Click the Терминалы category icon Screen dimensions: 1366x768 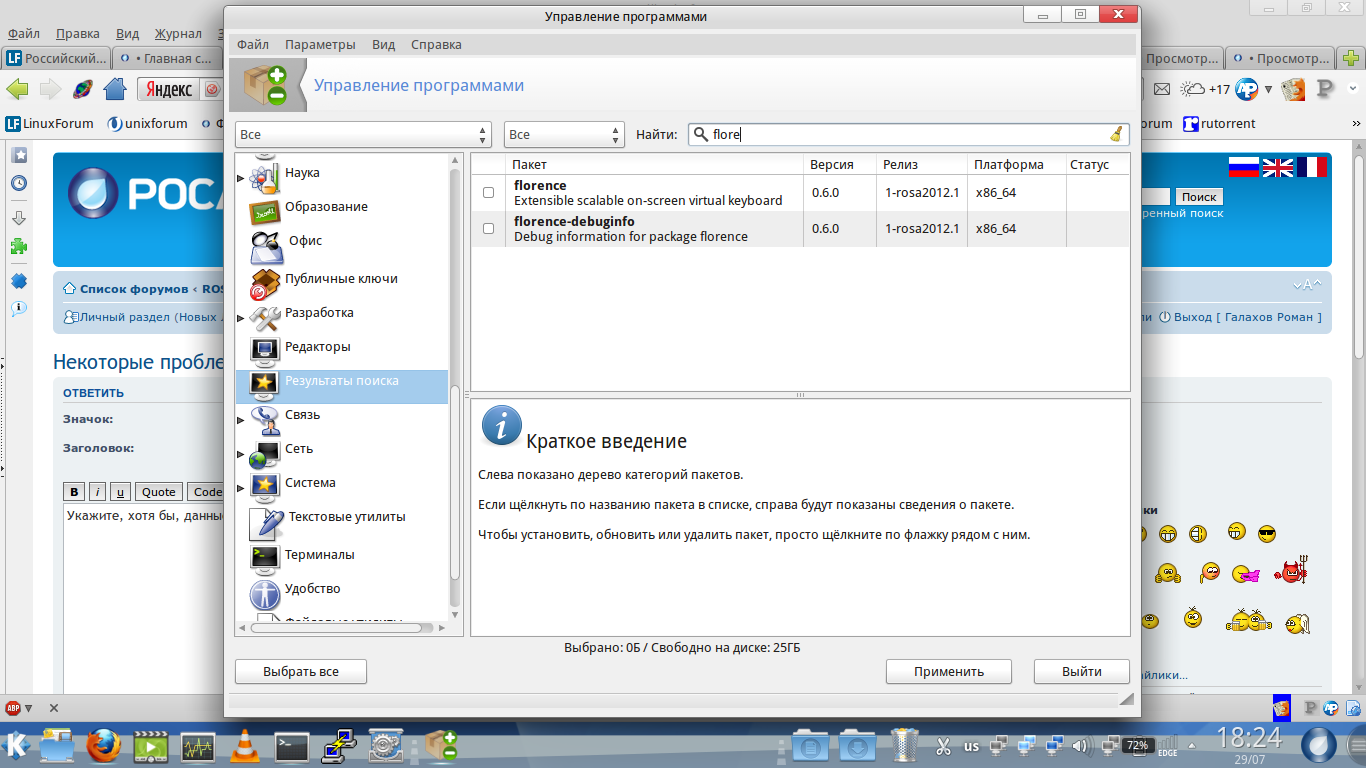tap(264, 557)
